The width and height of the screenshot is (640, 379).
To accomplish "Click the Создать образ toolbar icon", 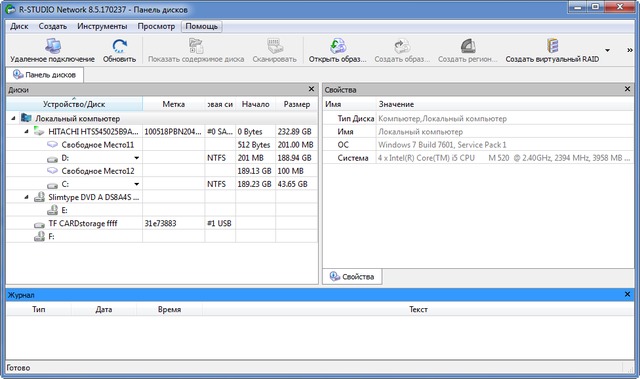I will 402,46.
